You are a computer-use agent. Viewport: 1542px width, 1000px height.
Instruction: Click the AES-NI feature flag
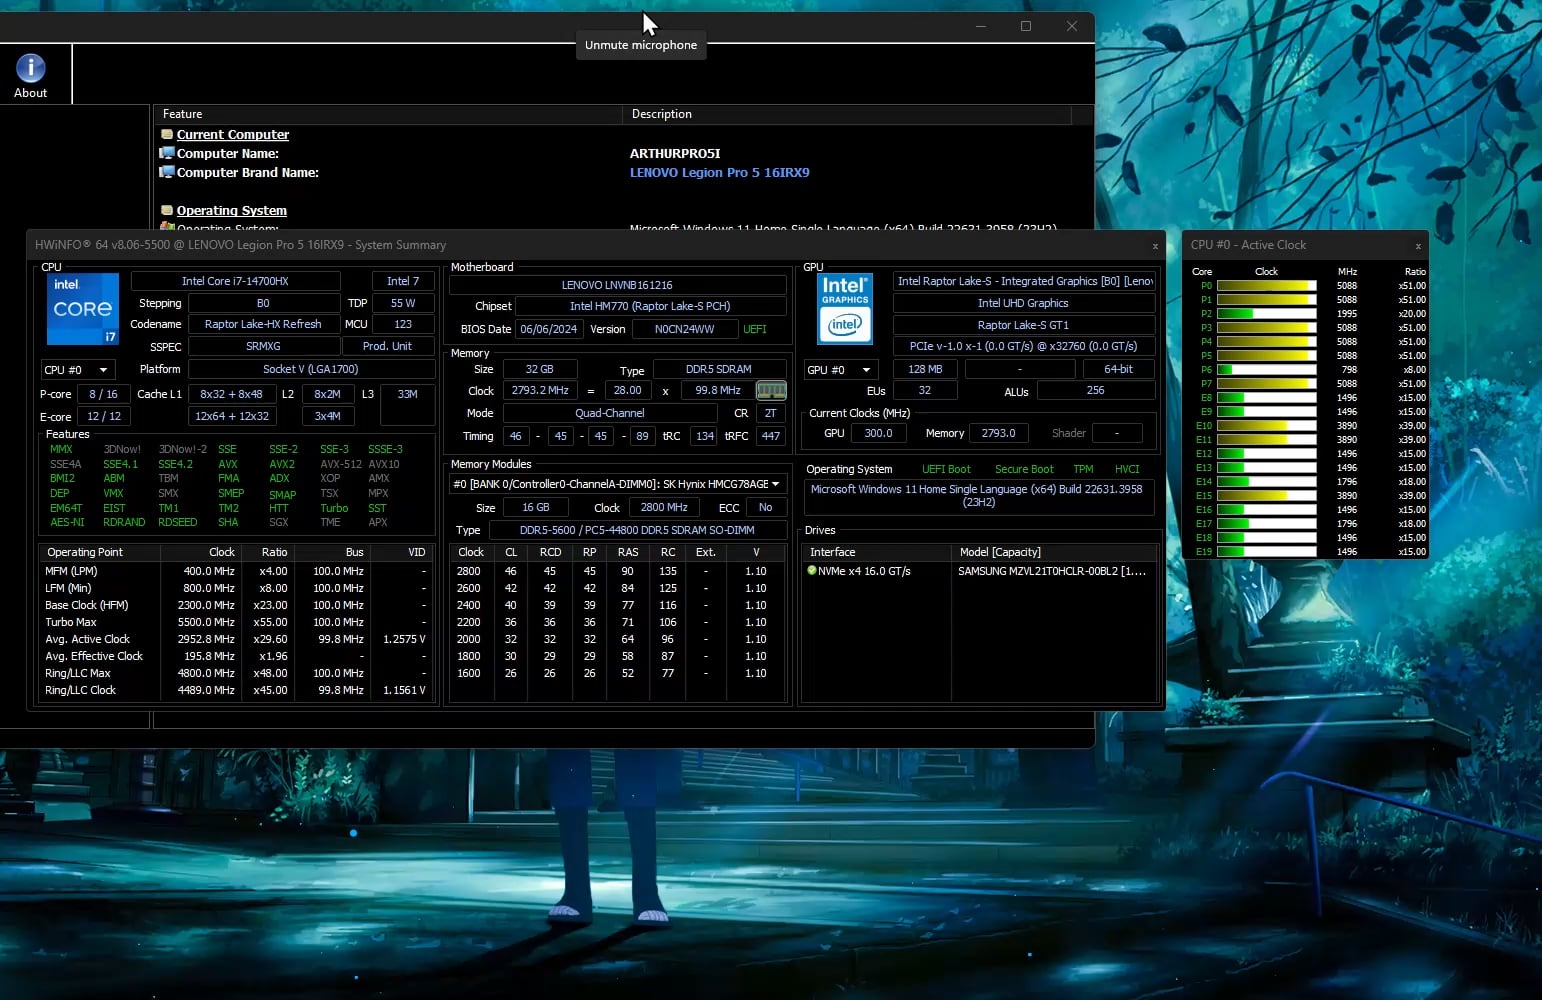click(x=67, y=522)
